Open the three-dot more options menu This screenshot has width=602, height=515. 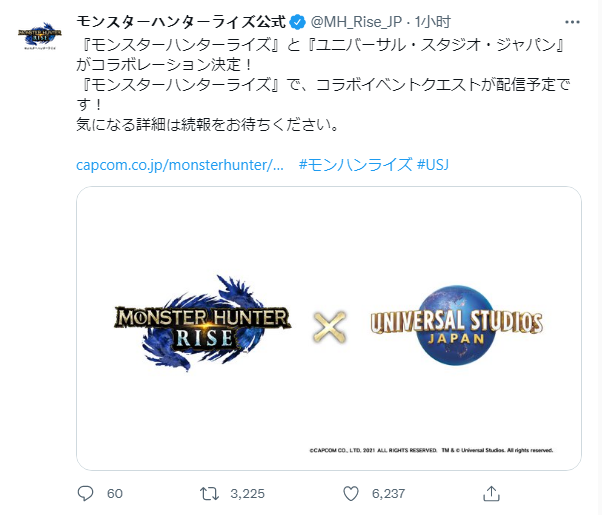tap(572, 22)
